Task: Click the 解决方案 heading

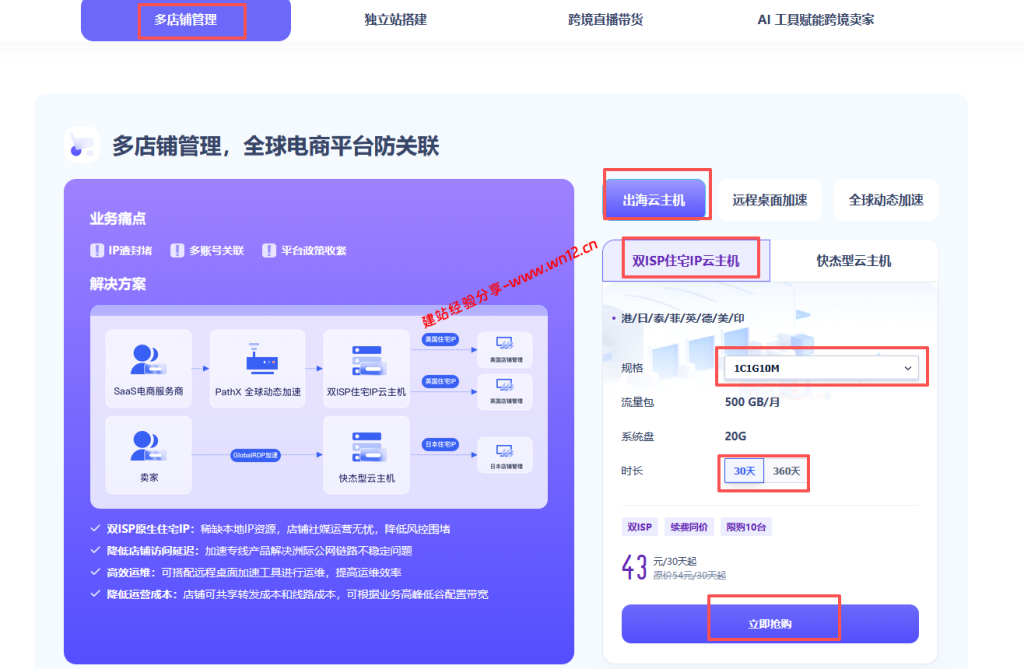Action: tap(118, 284)
